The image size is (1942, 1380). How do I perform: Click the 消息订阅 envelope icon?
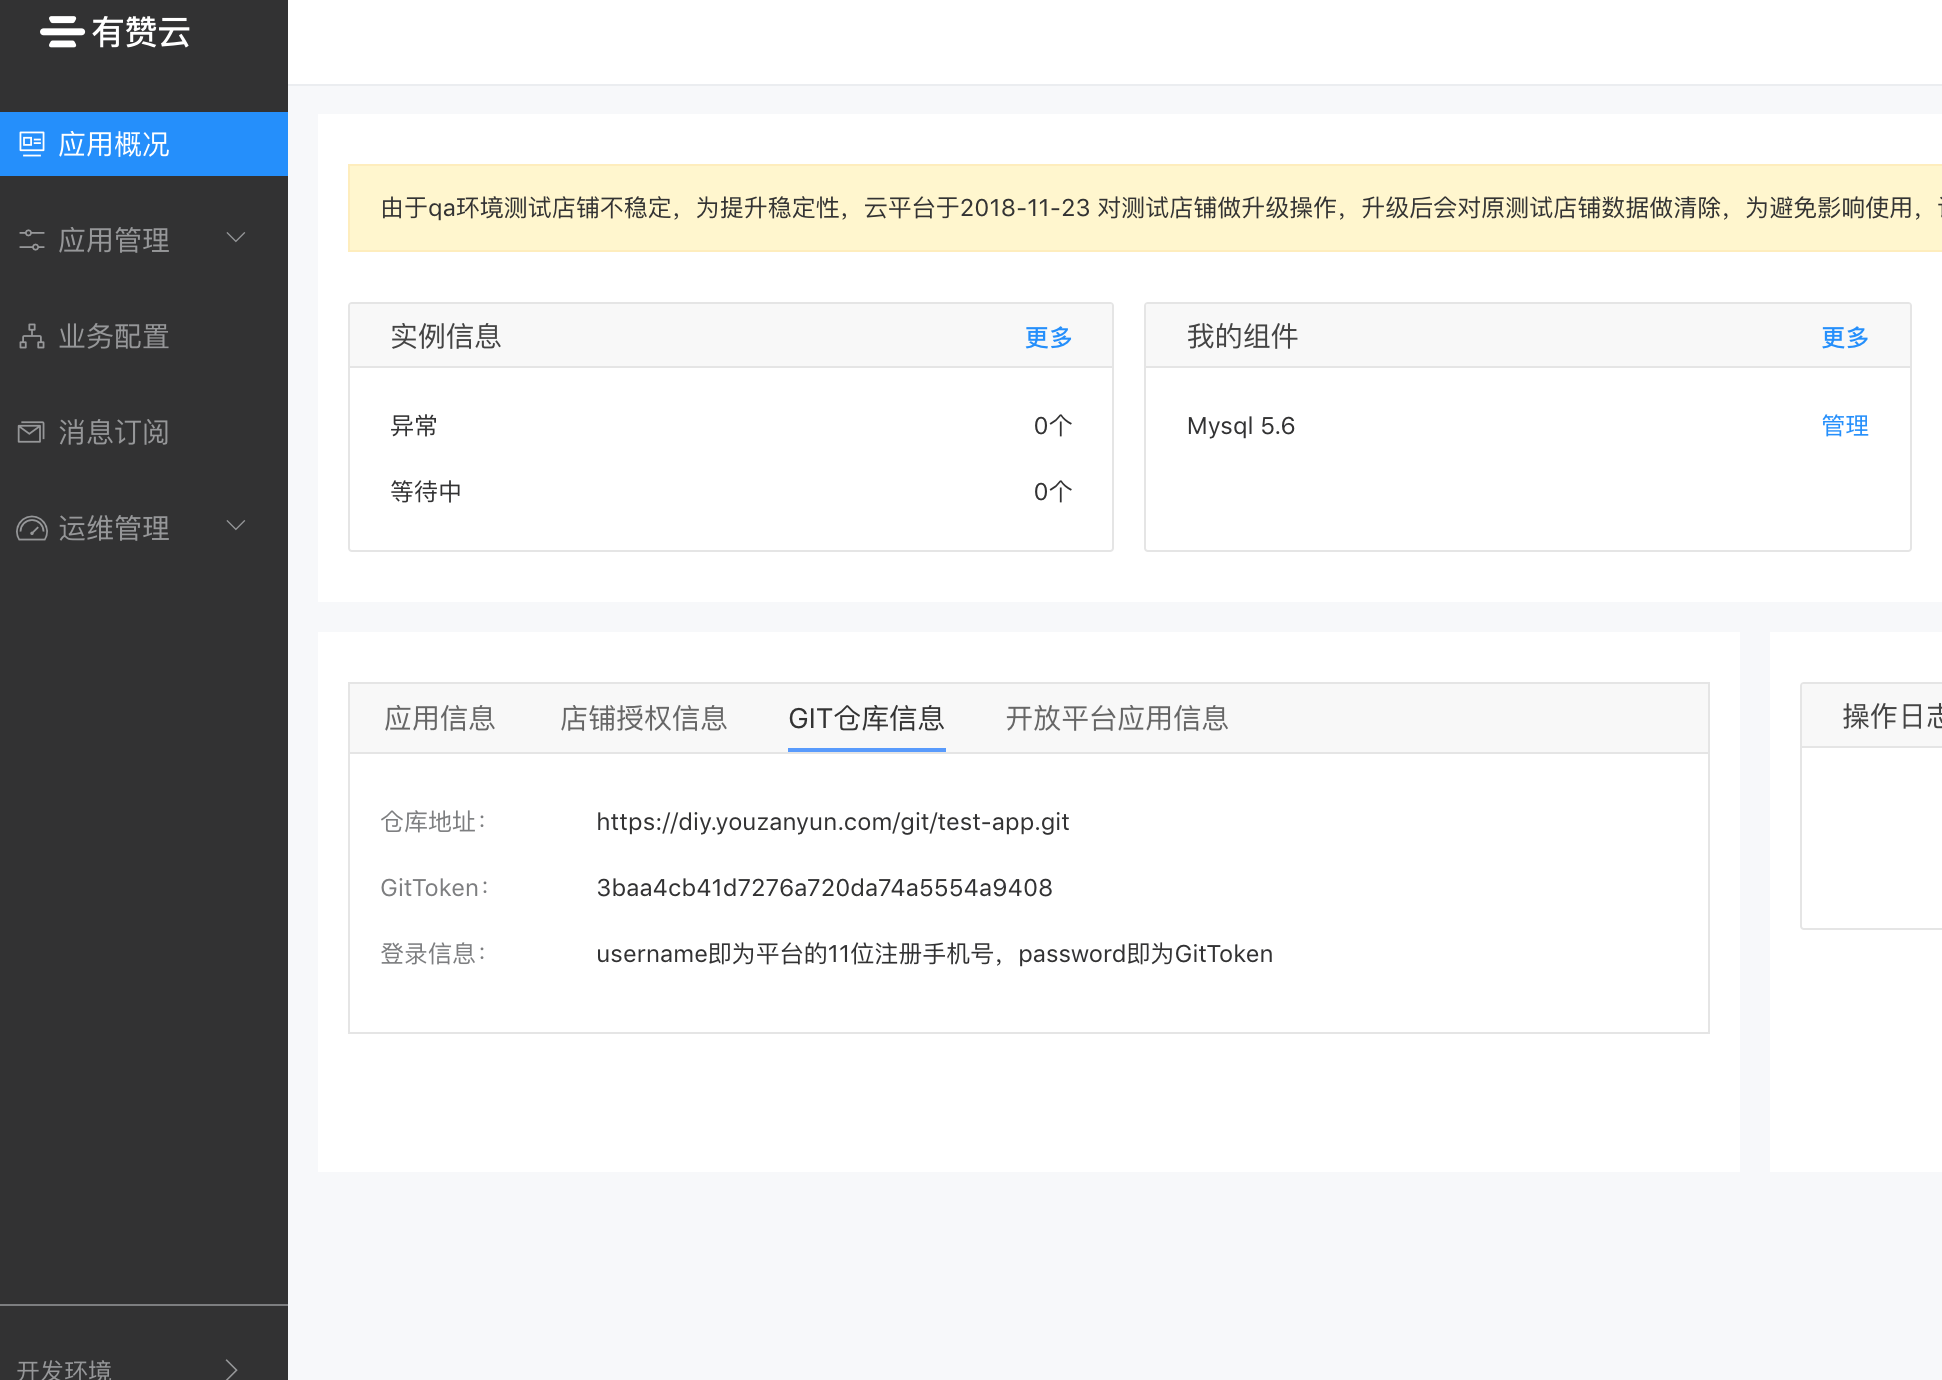pyautogui.click(x=32, y=432)
